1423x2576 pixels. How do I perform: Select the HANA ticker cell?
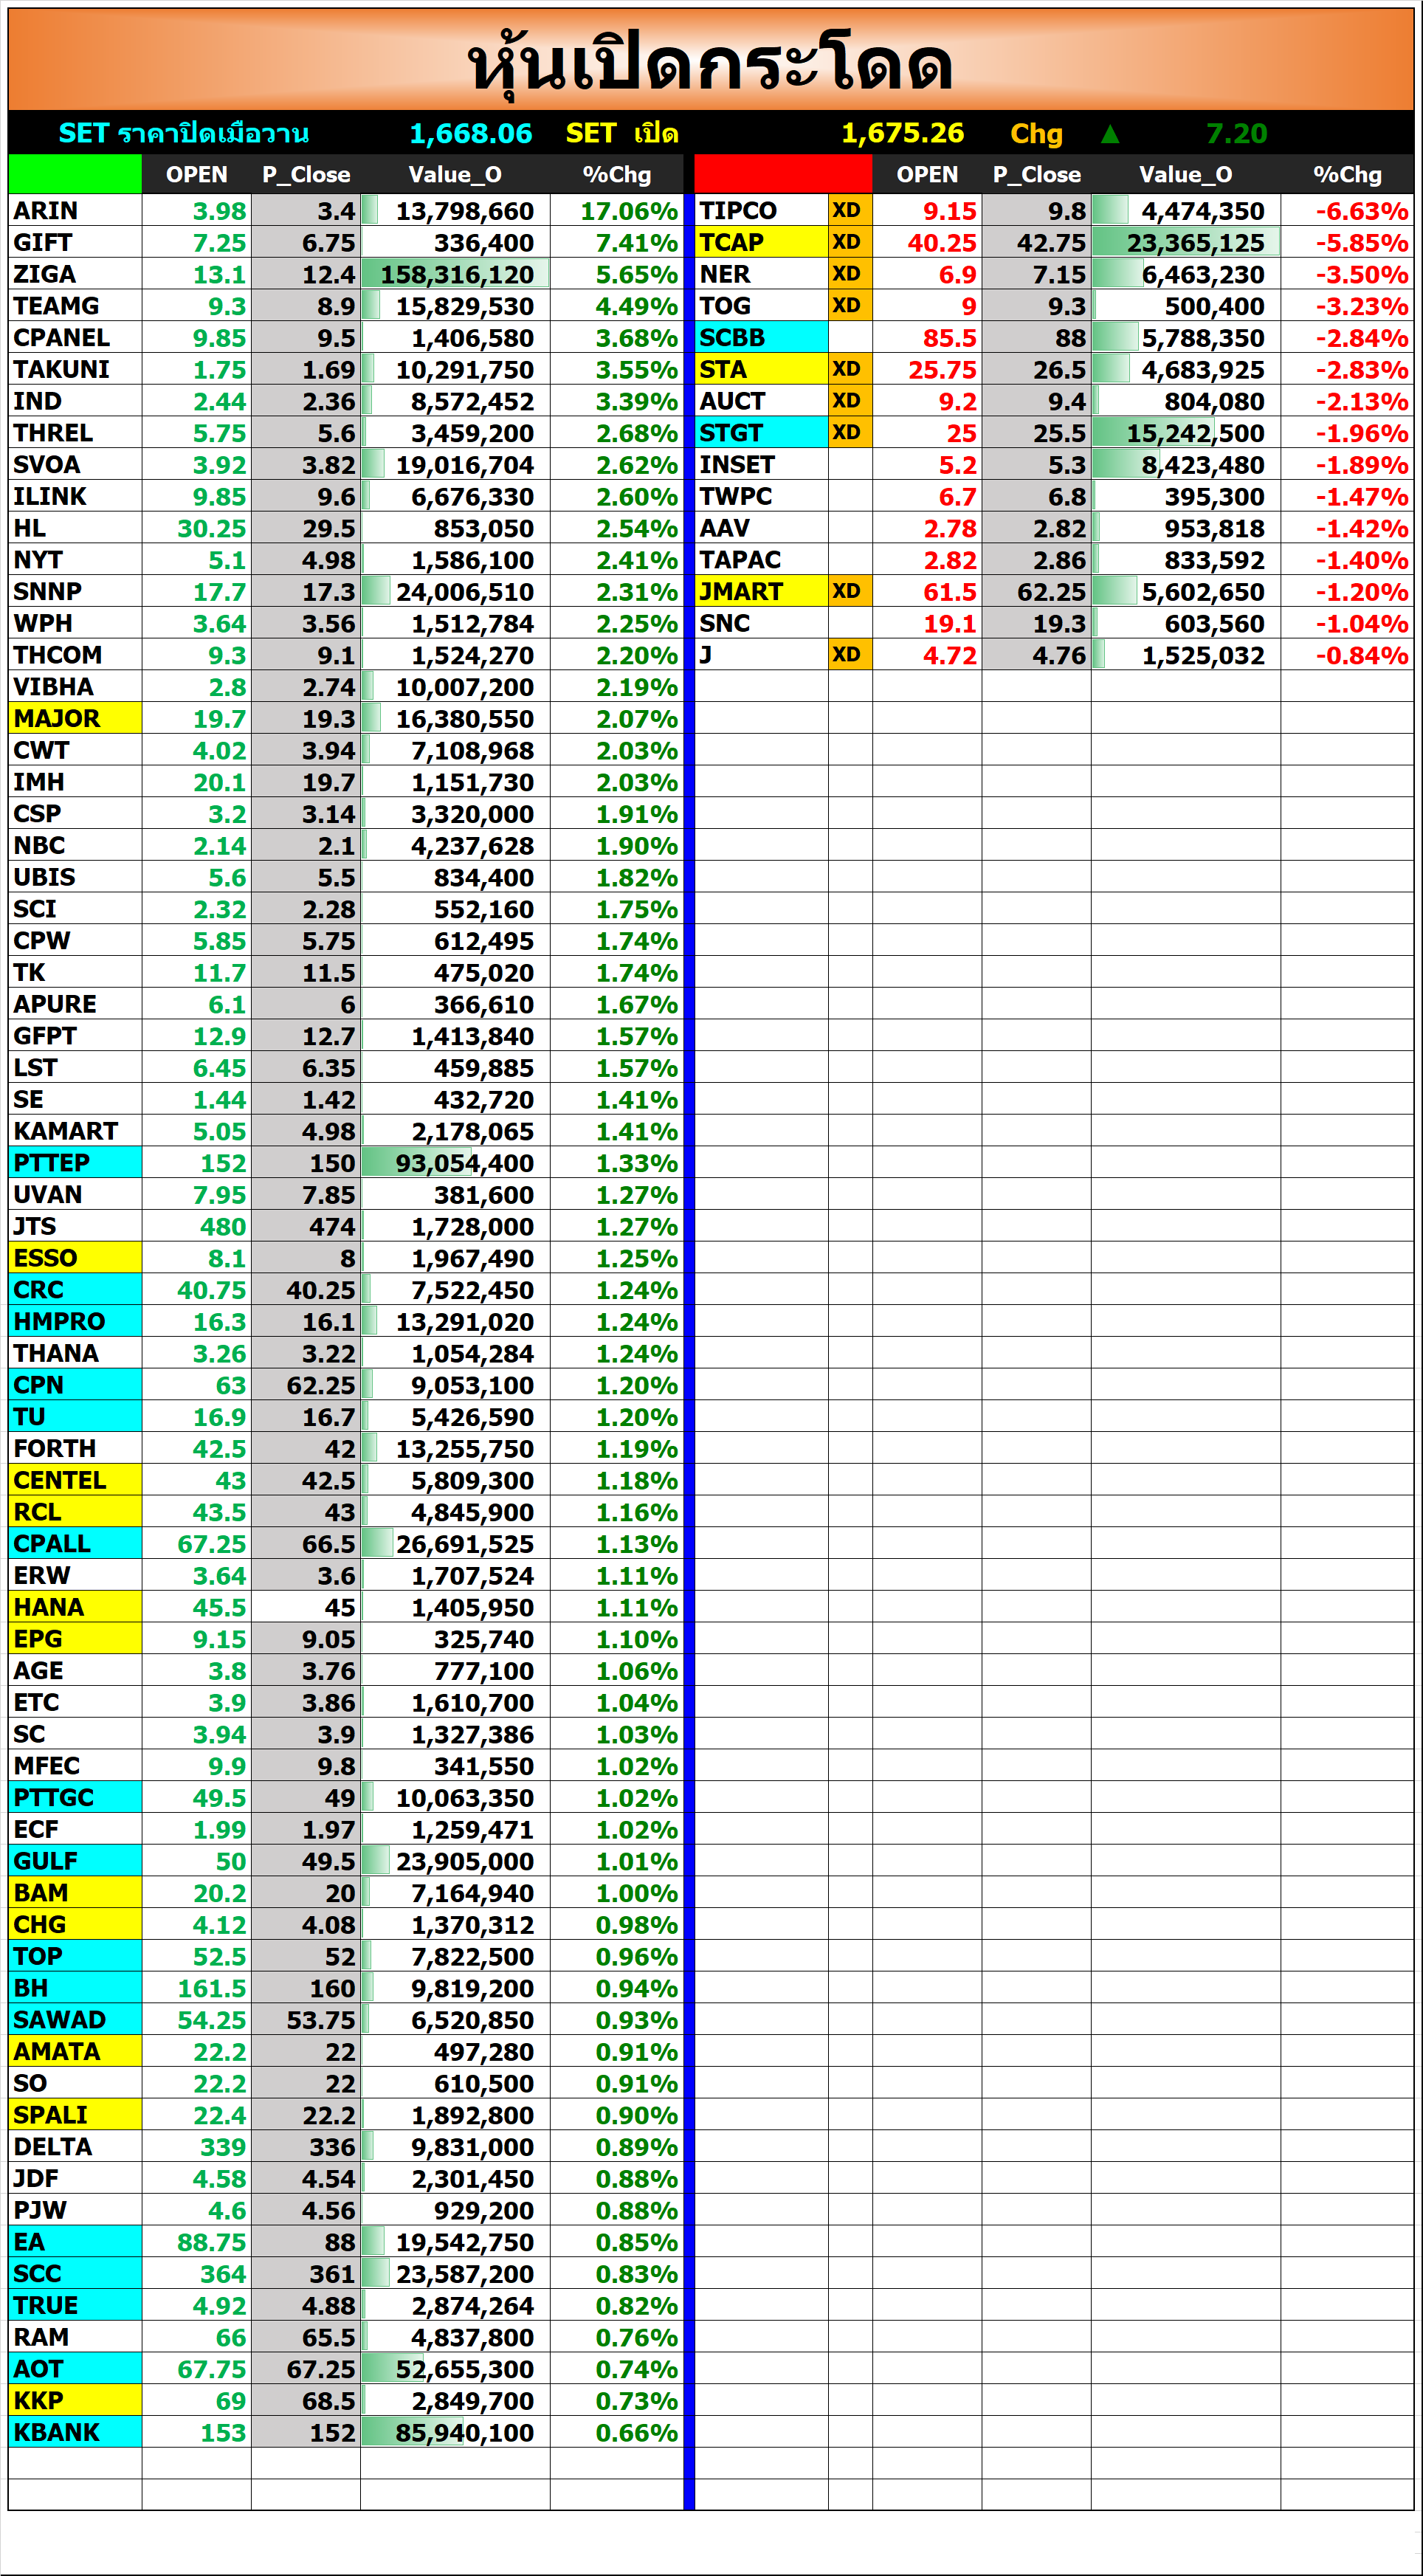[75, 1607]
